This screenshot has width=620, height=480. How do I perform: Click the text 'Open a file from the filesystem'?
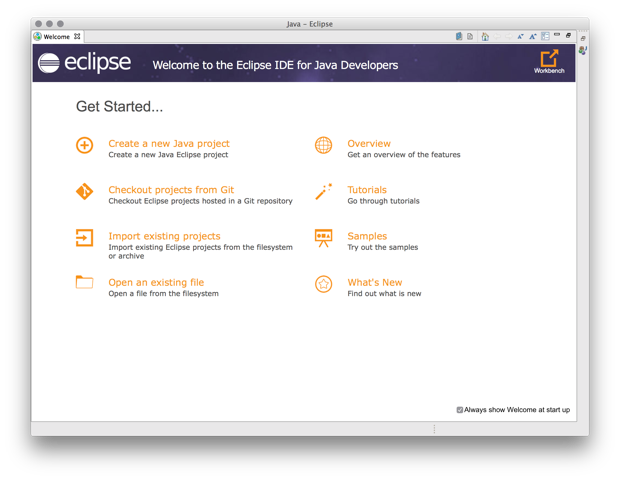(163, 293)
